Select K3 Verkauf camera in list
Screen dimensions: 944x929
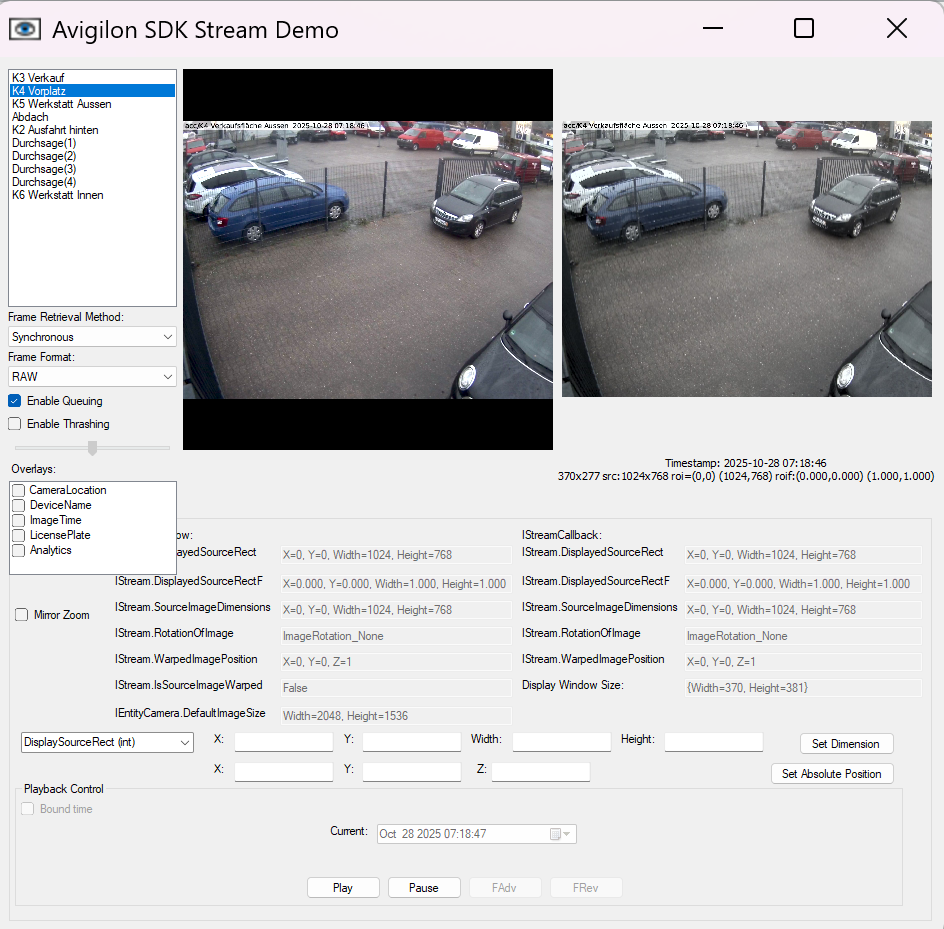38,77
